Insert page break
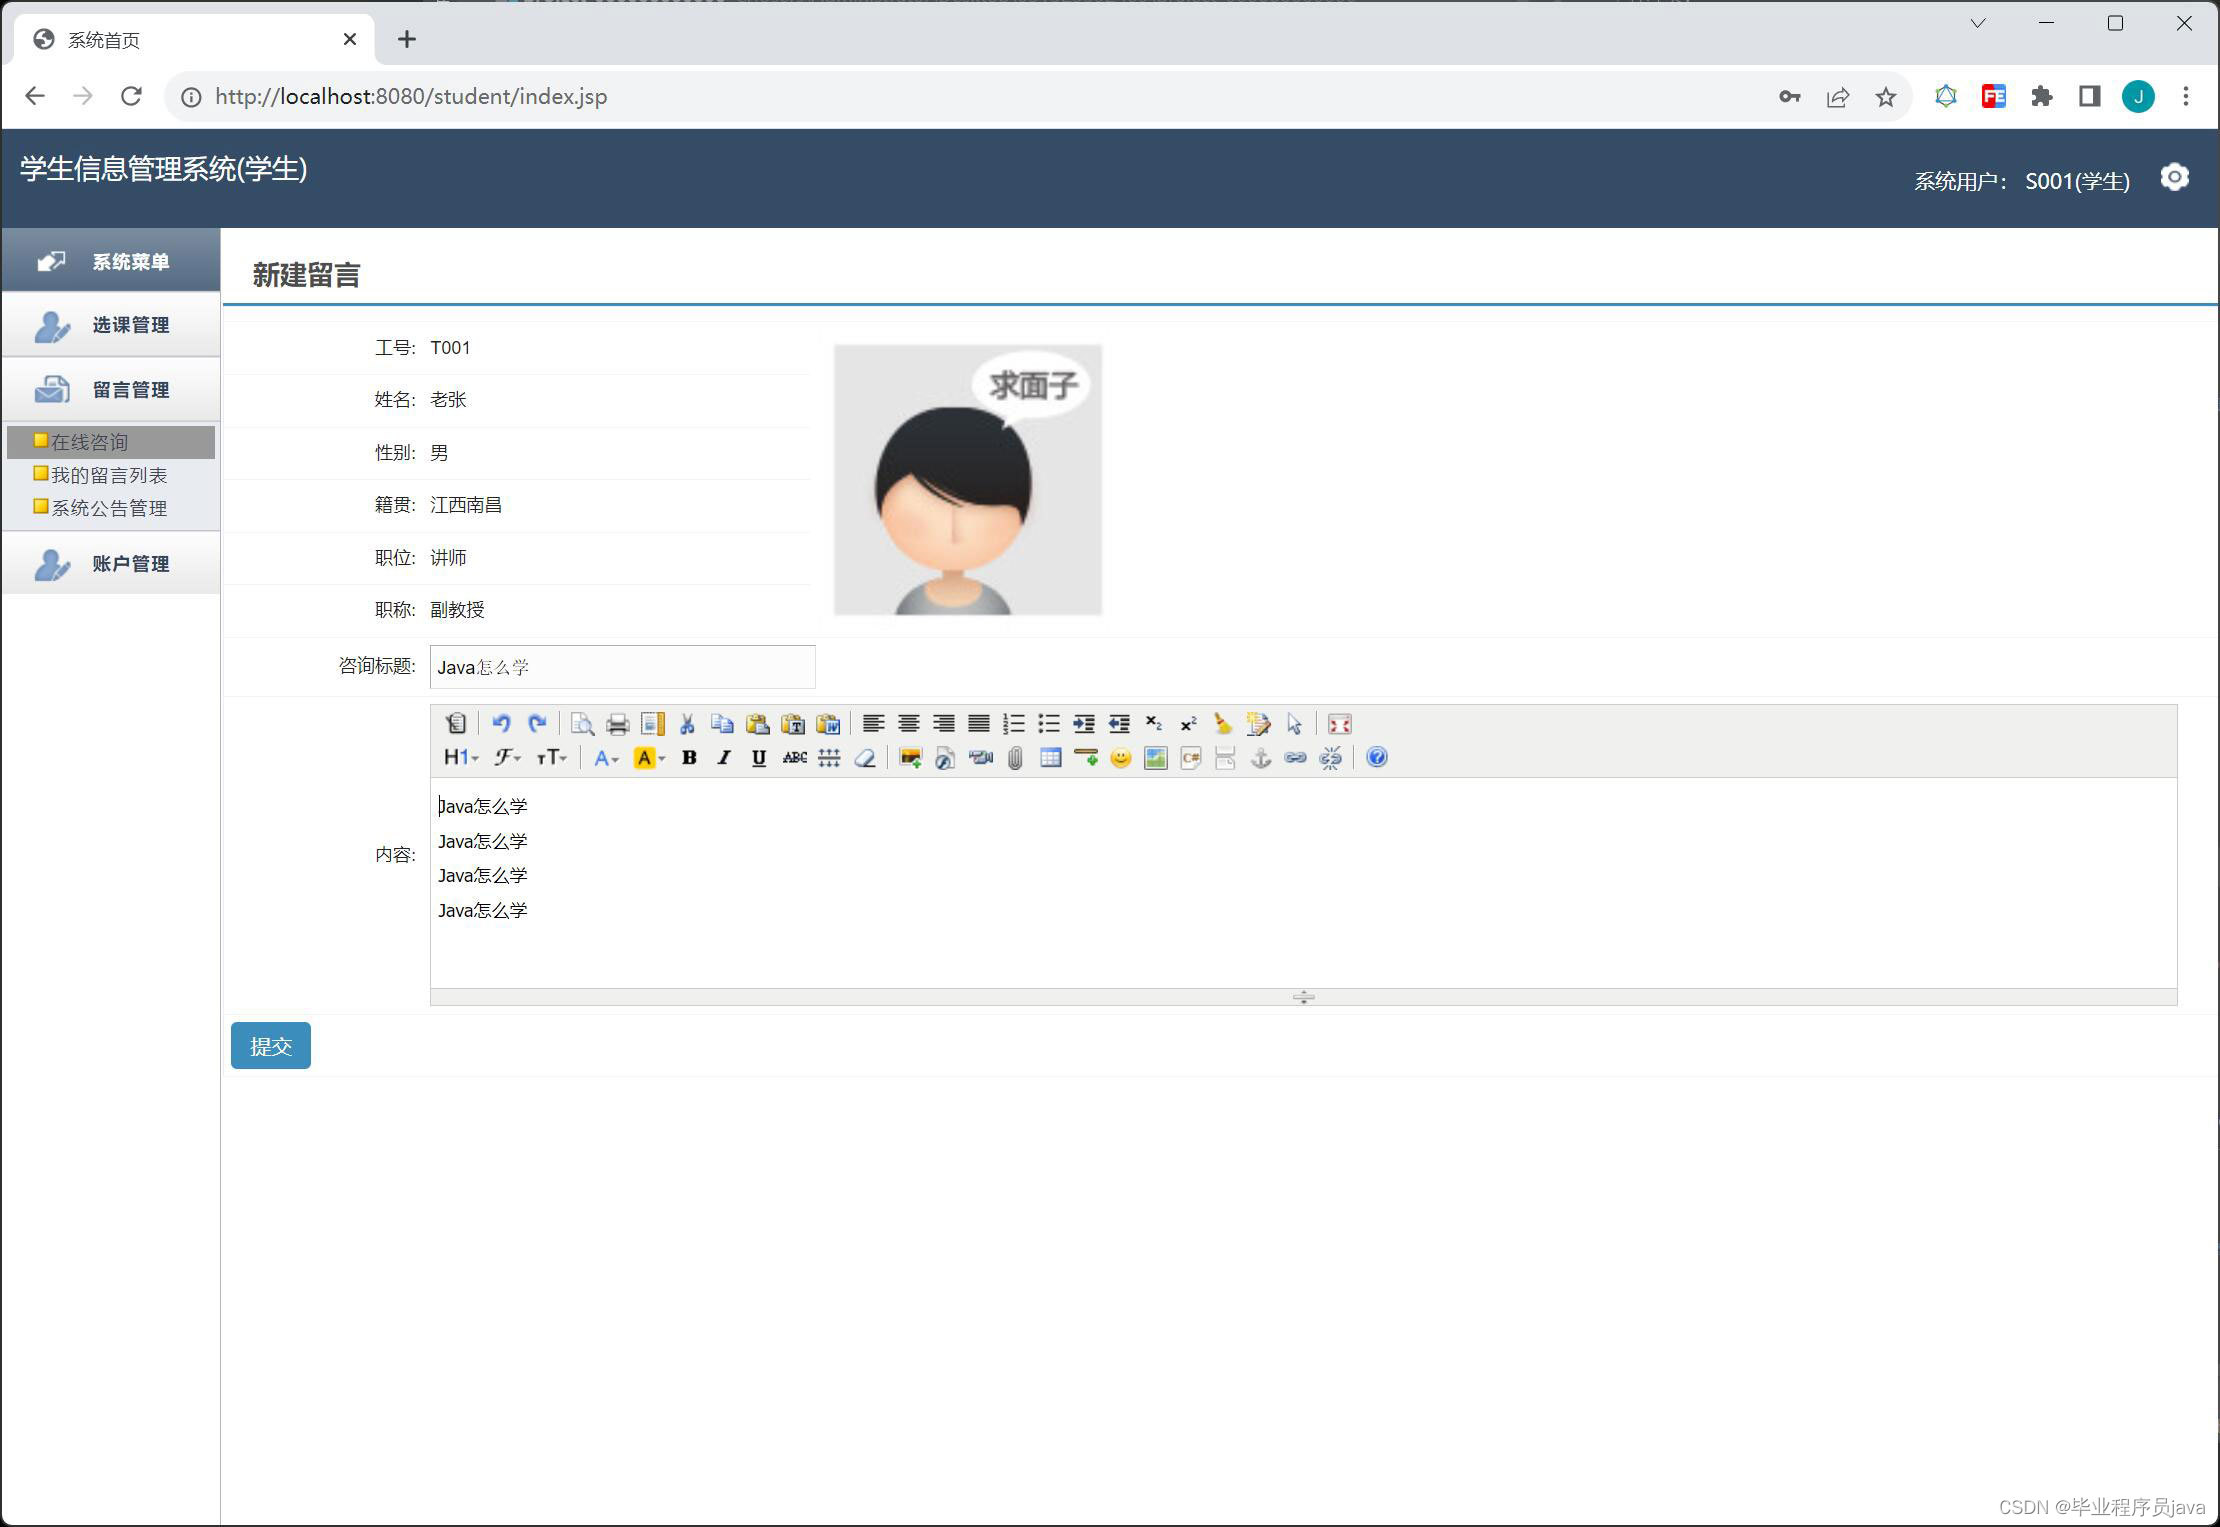Screen dimensions: 2220x1527 pyautogui.click(x=1225, y=757)
